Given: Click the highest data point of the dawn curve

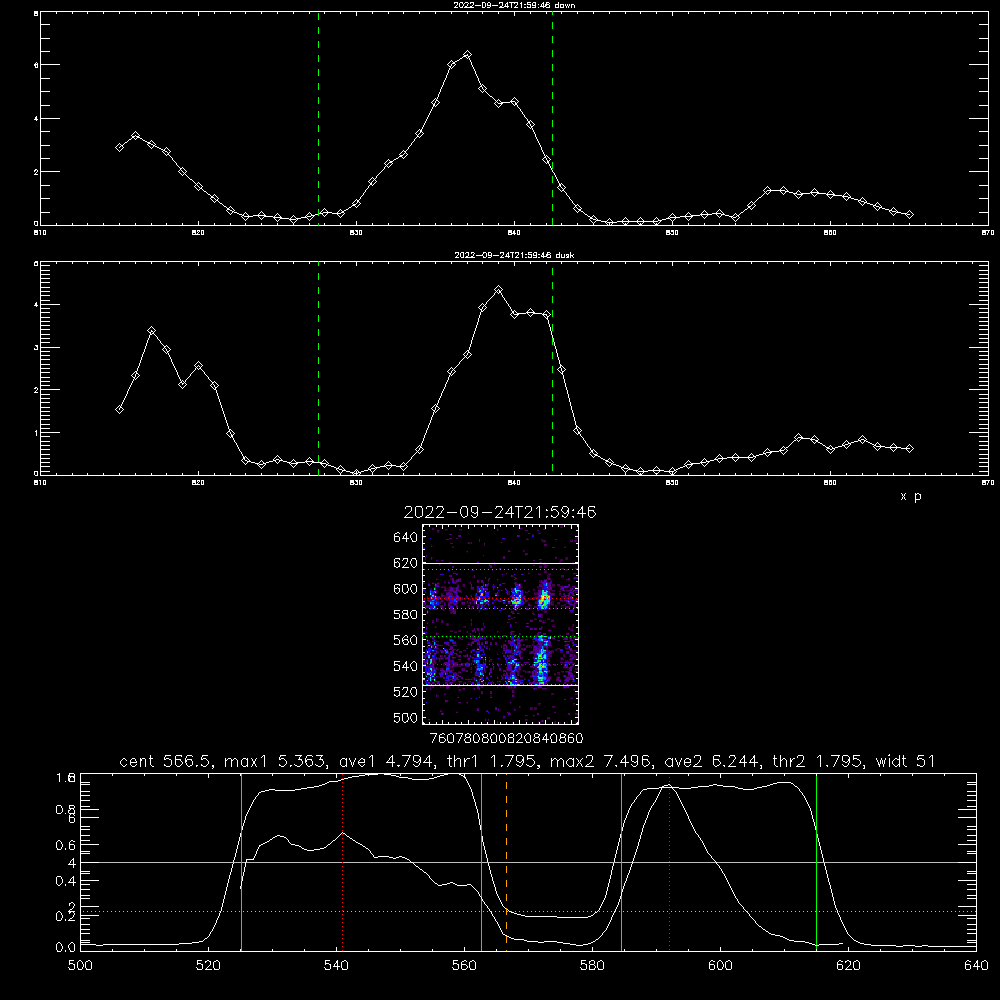Looking at the screenshot, I should click(467, 55).
